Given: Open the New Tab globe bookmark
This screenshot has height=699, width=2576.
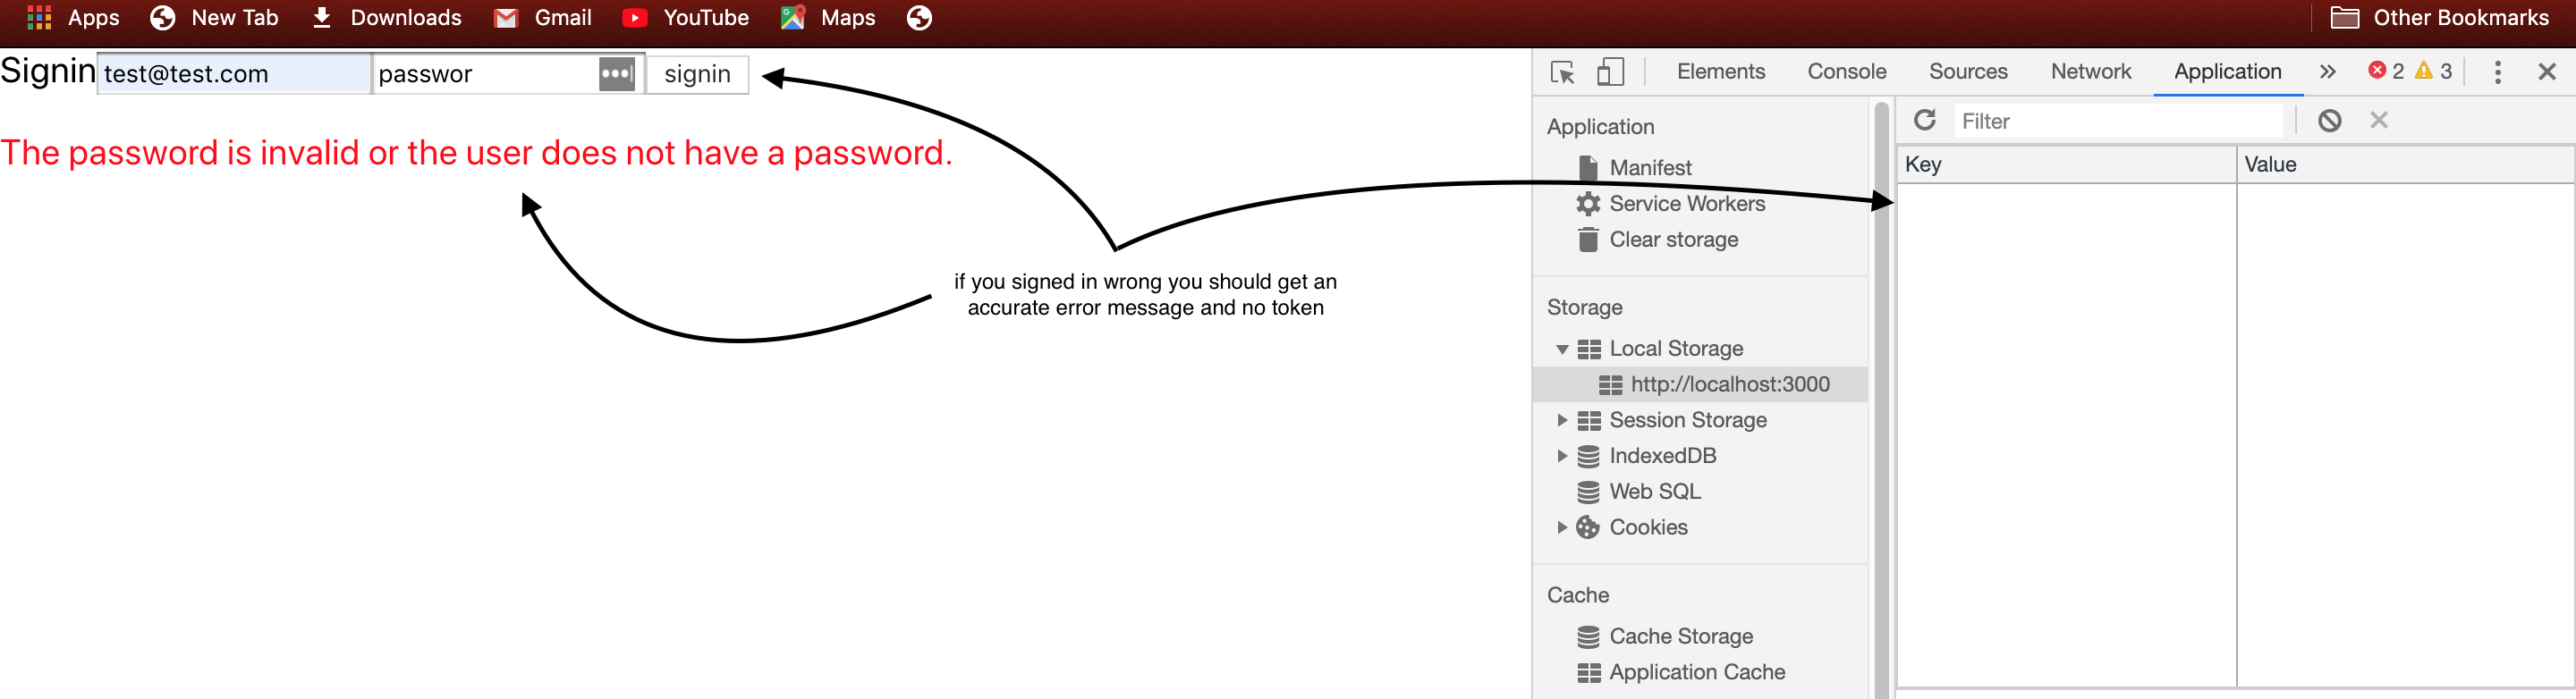Looking at the screenshot, I should click(x=162, y=17).
